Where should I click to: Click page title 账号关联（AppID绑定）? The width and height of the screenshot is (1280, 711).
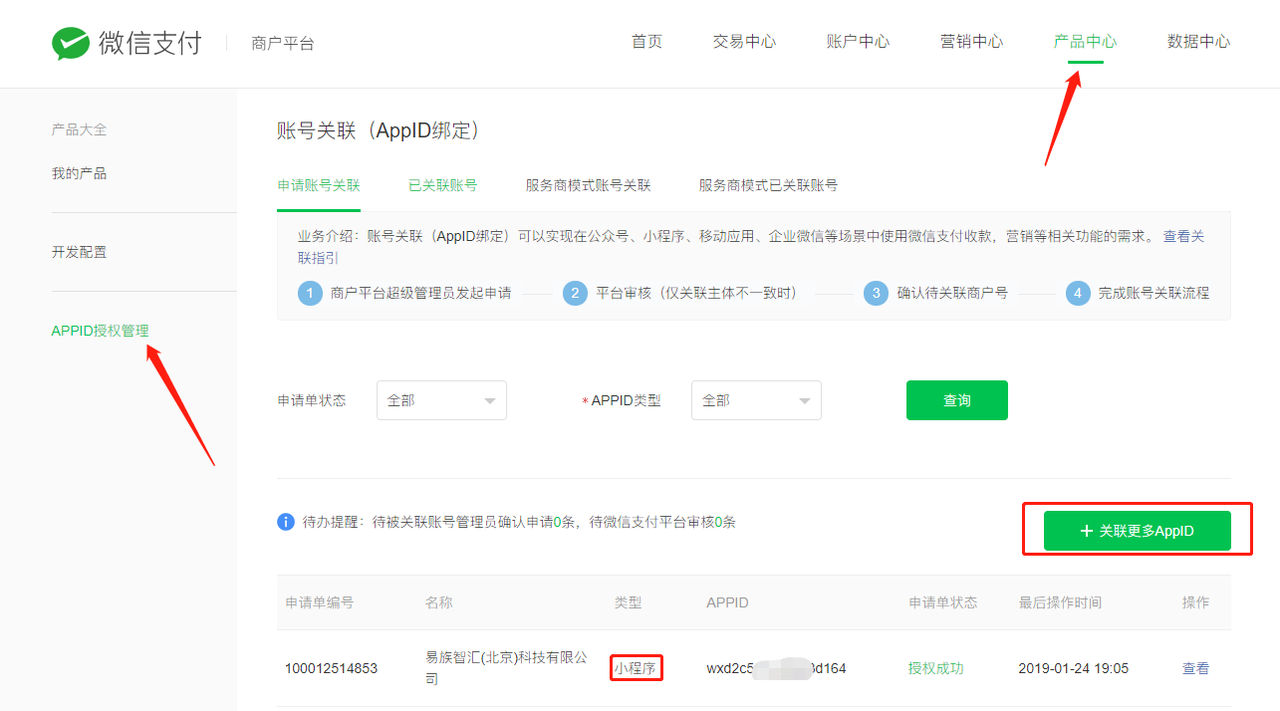coord(379,130)
